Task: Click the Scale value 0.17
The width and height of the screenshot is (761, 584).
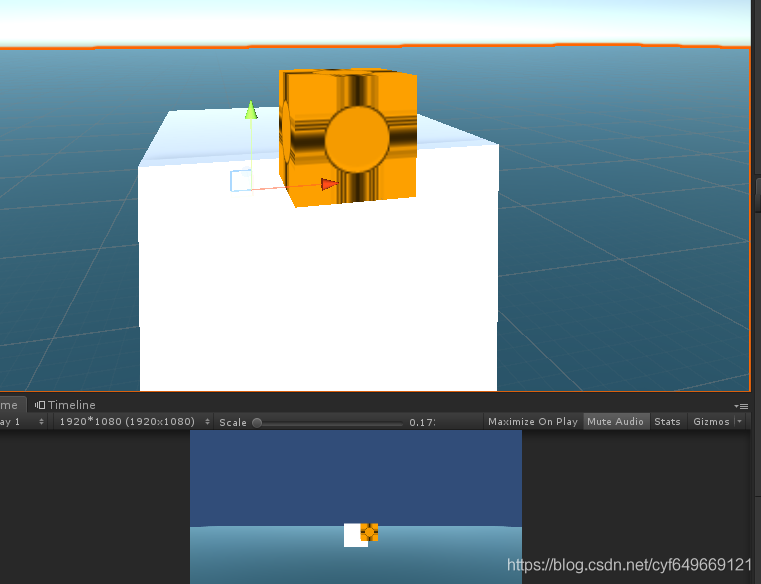Action: (x=421, y=422)
